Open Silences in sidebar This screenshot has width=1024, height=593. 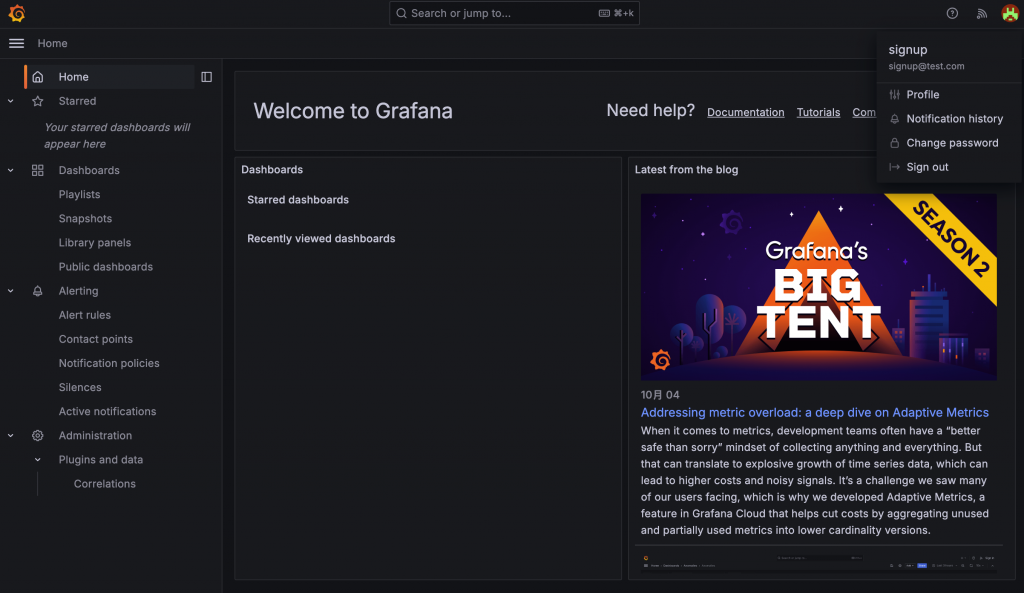(x=80, y=388)
